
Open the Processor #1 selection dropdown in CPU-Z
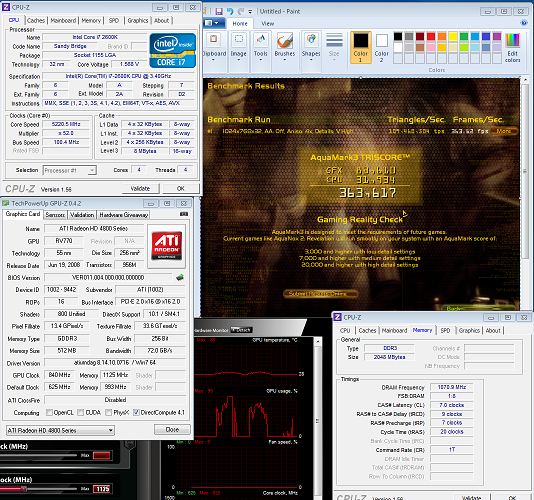[69, 170]
